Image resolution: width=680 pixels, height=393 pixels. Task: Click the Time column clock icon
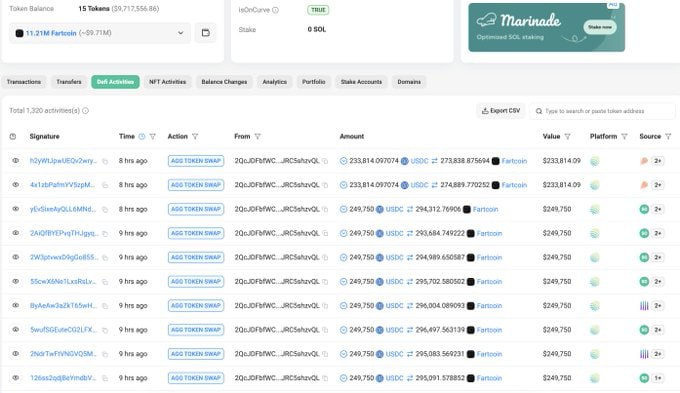[142, 136]
